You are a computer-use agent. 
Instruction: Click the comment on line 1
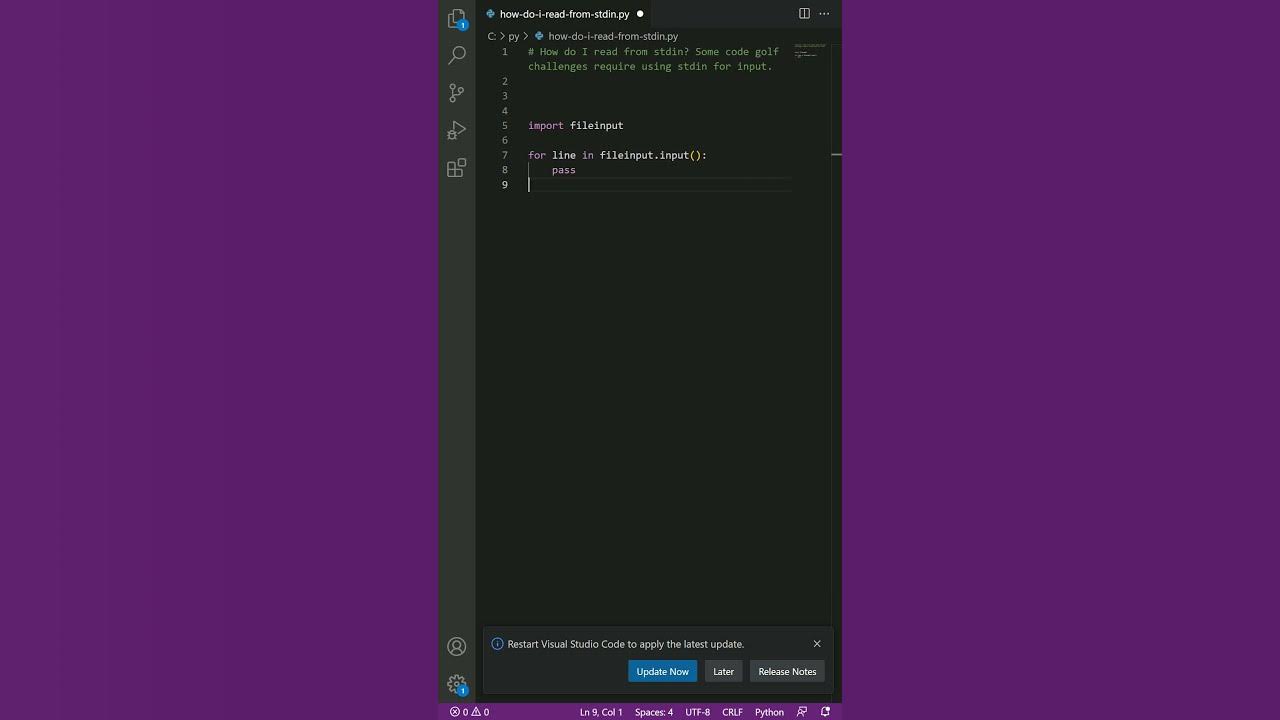coord(653,59)
